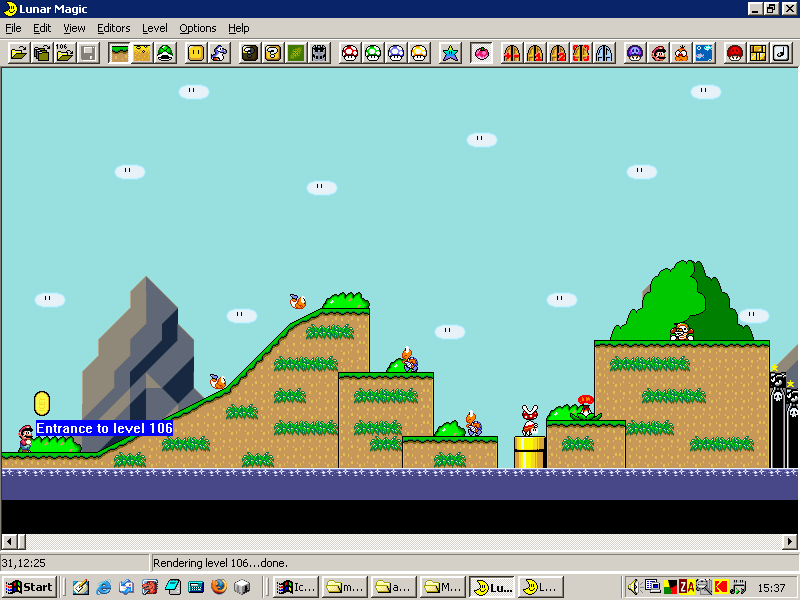Open the Level menu
This screenshot has height=600, width=800.
pos(155,28)
